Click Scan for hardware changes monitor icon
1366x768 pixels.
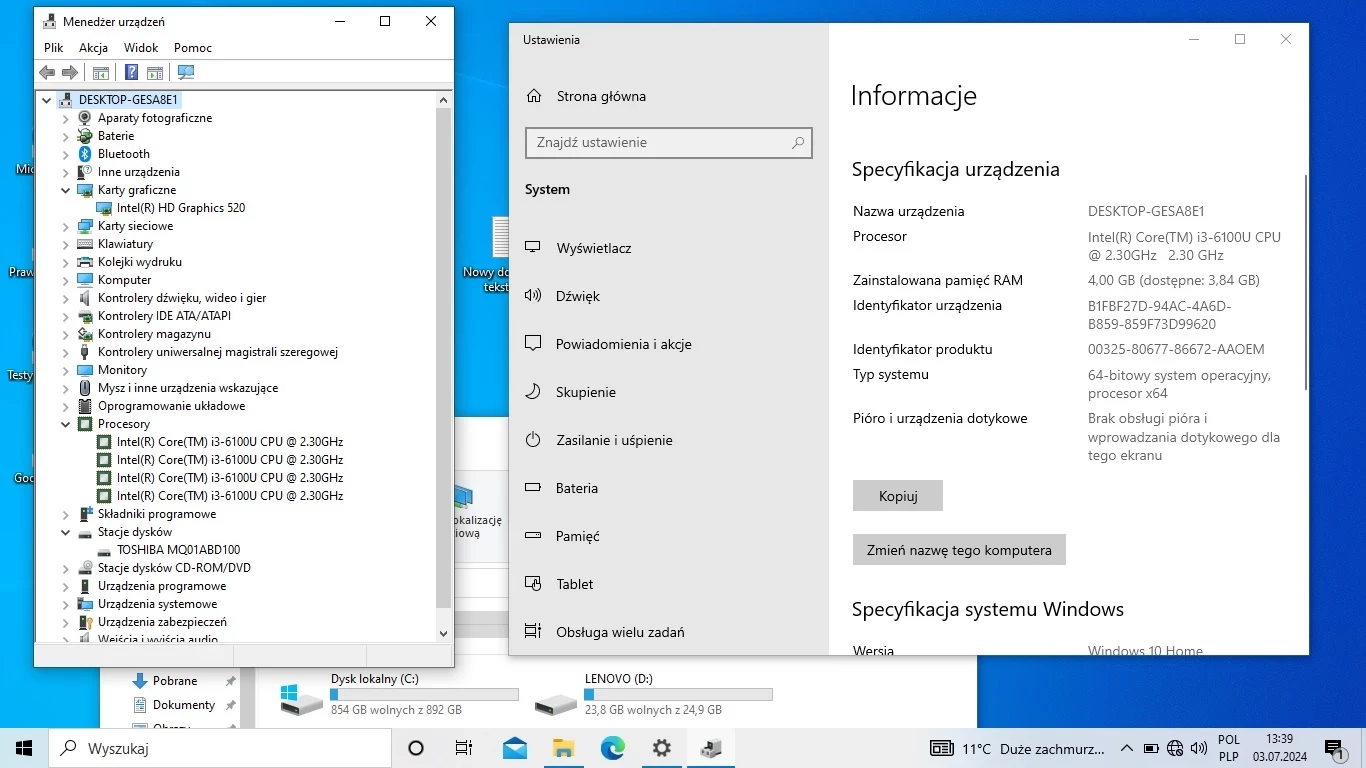pos(185,72)
